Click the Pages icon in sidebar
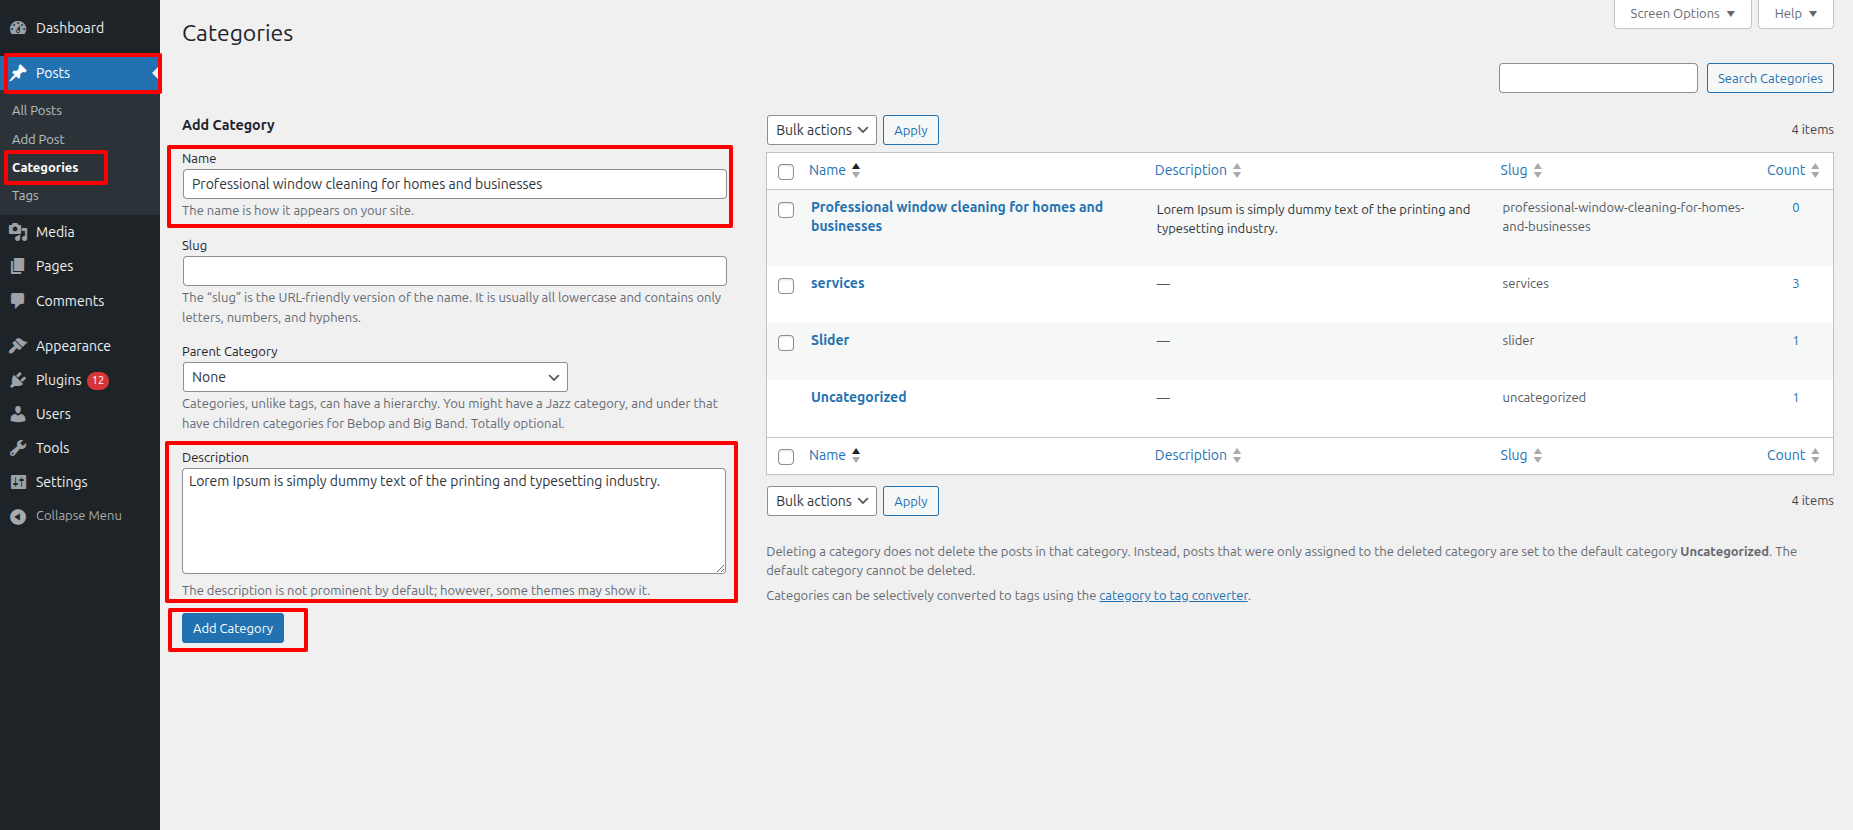 18,266
